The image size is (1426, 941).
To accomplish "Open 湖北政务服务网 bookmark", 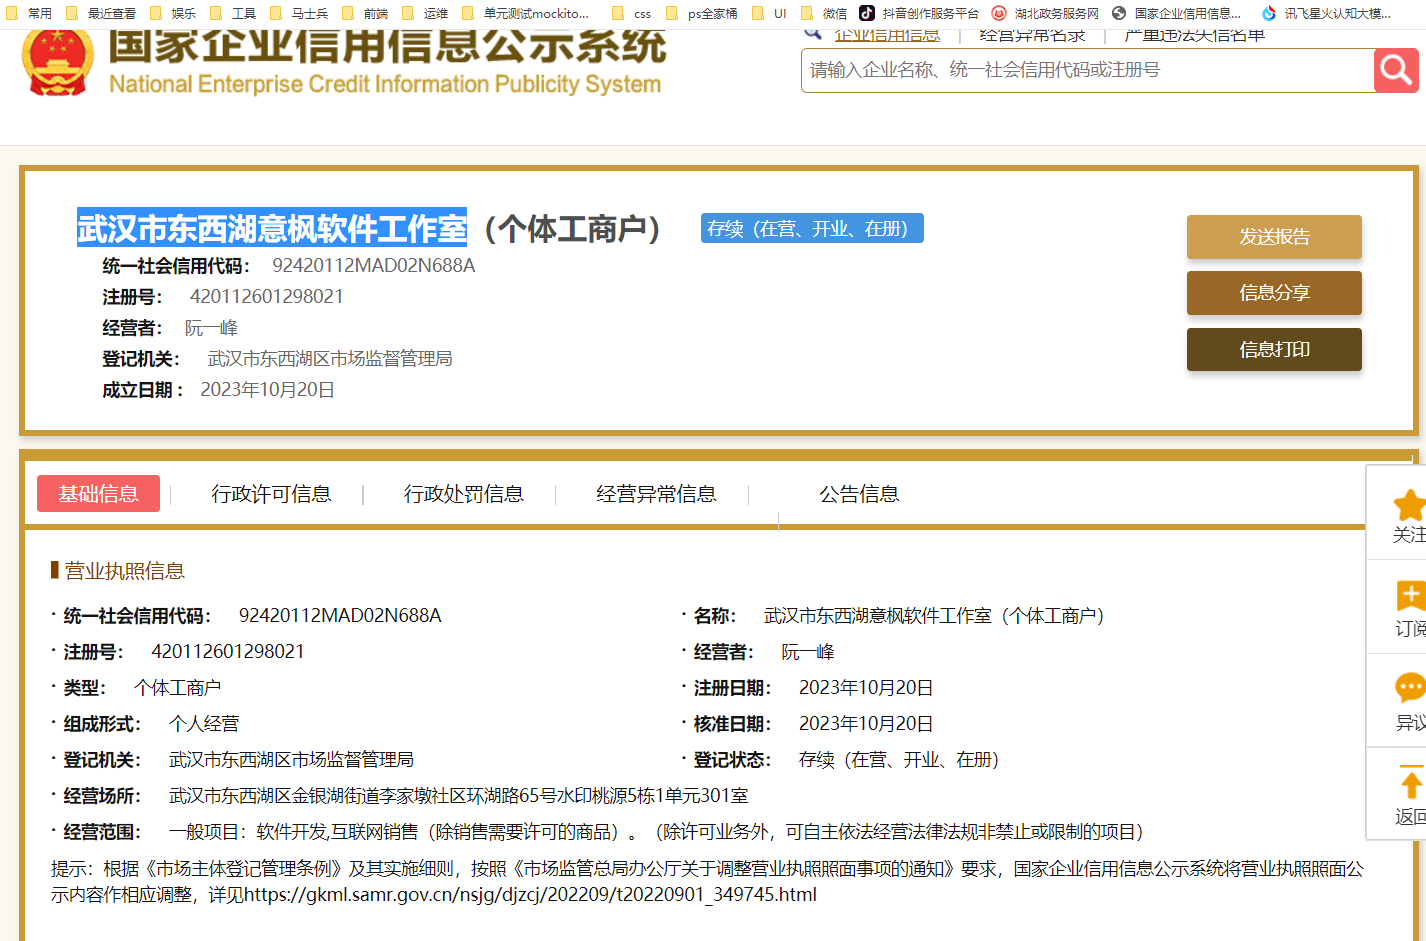I will click(x=1045, y=13).
